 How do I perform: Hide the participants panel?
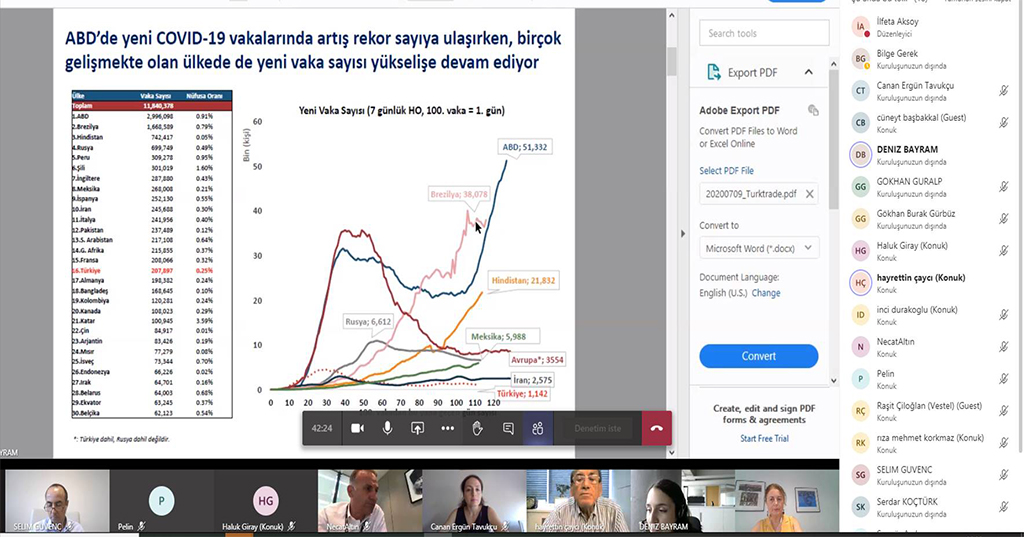coord(537,429)
